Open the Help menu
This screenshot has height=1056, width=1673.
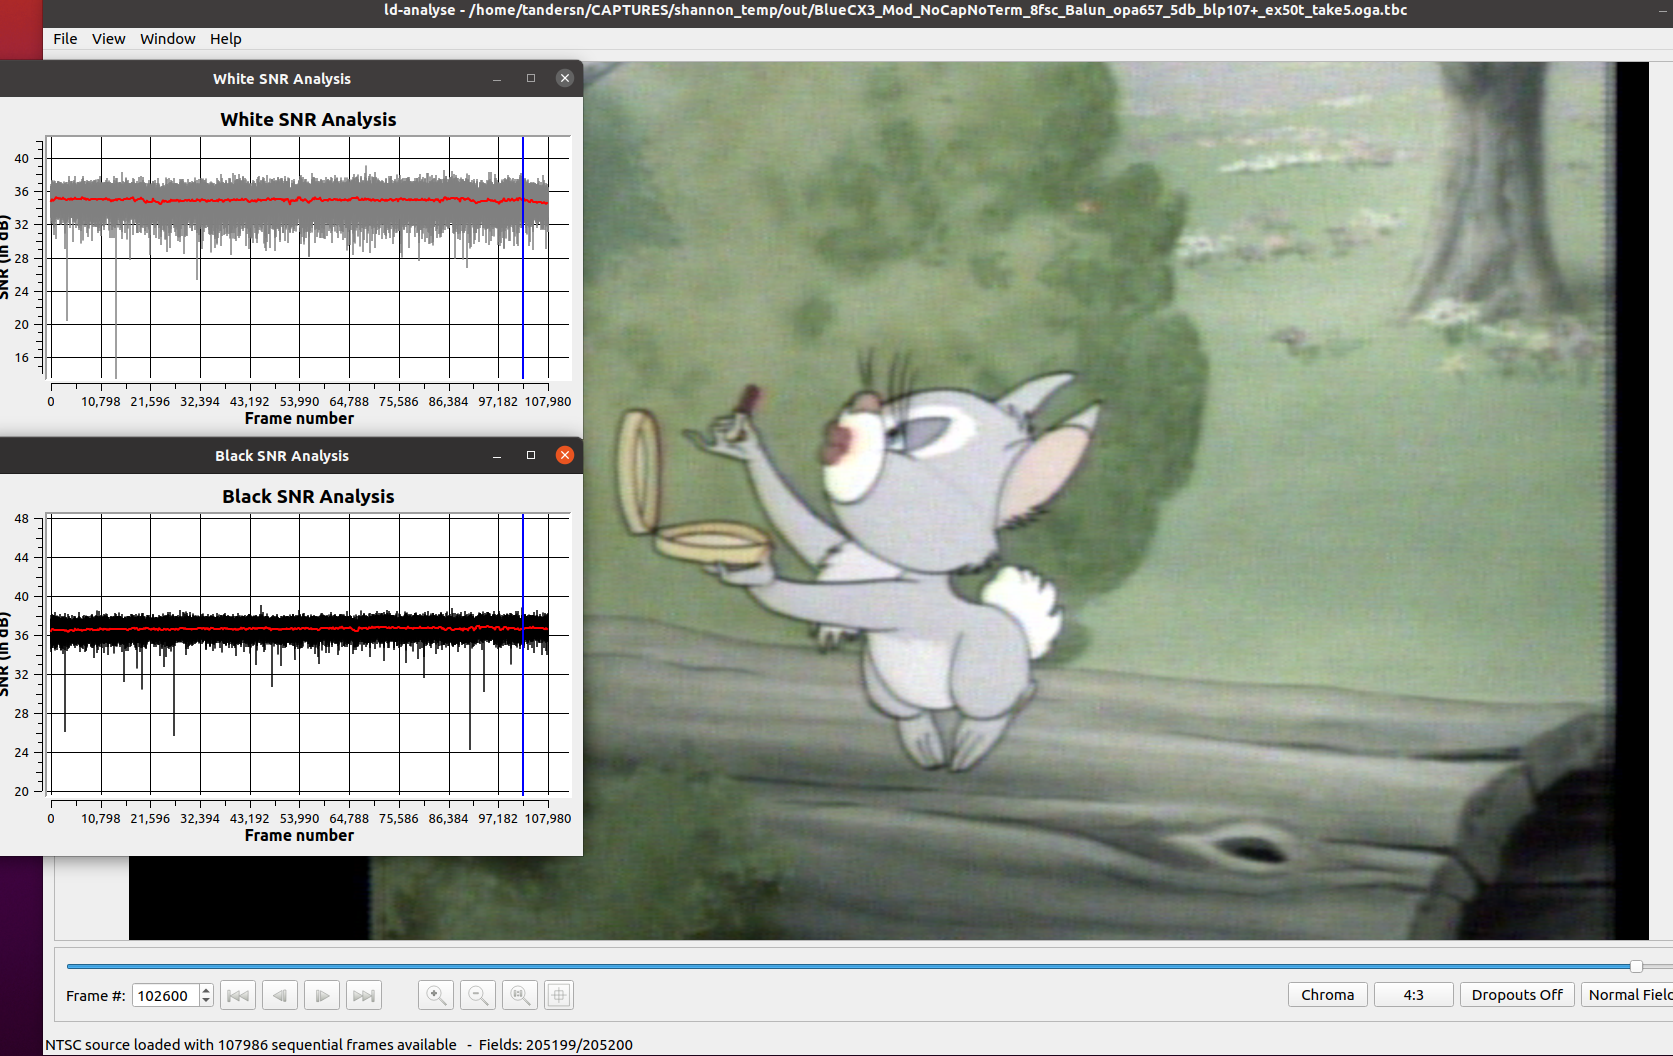tap(225, 39)
